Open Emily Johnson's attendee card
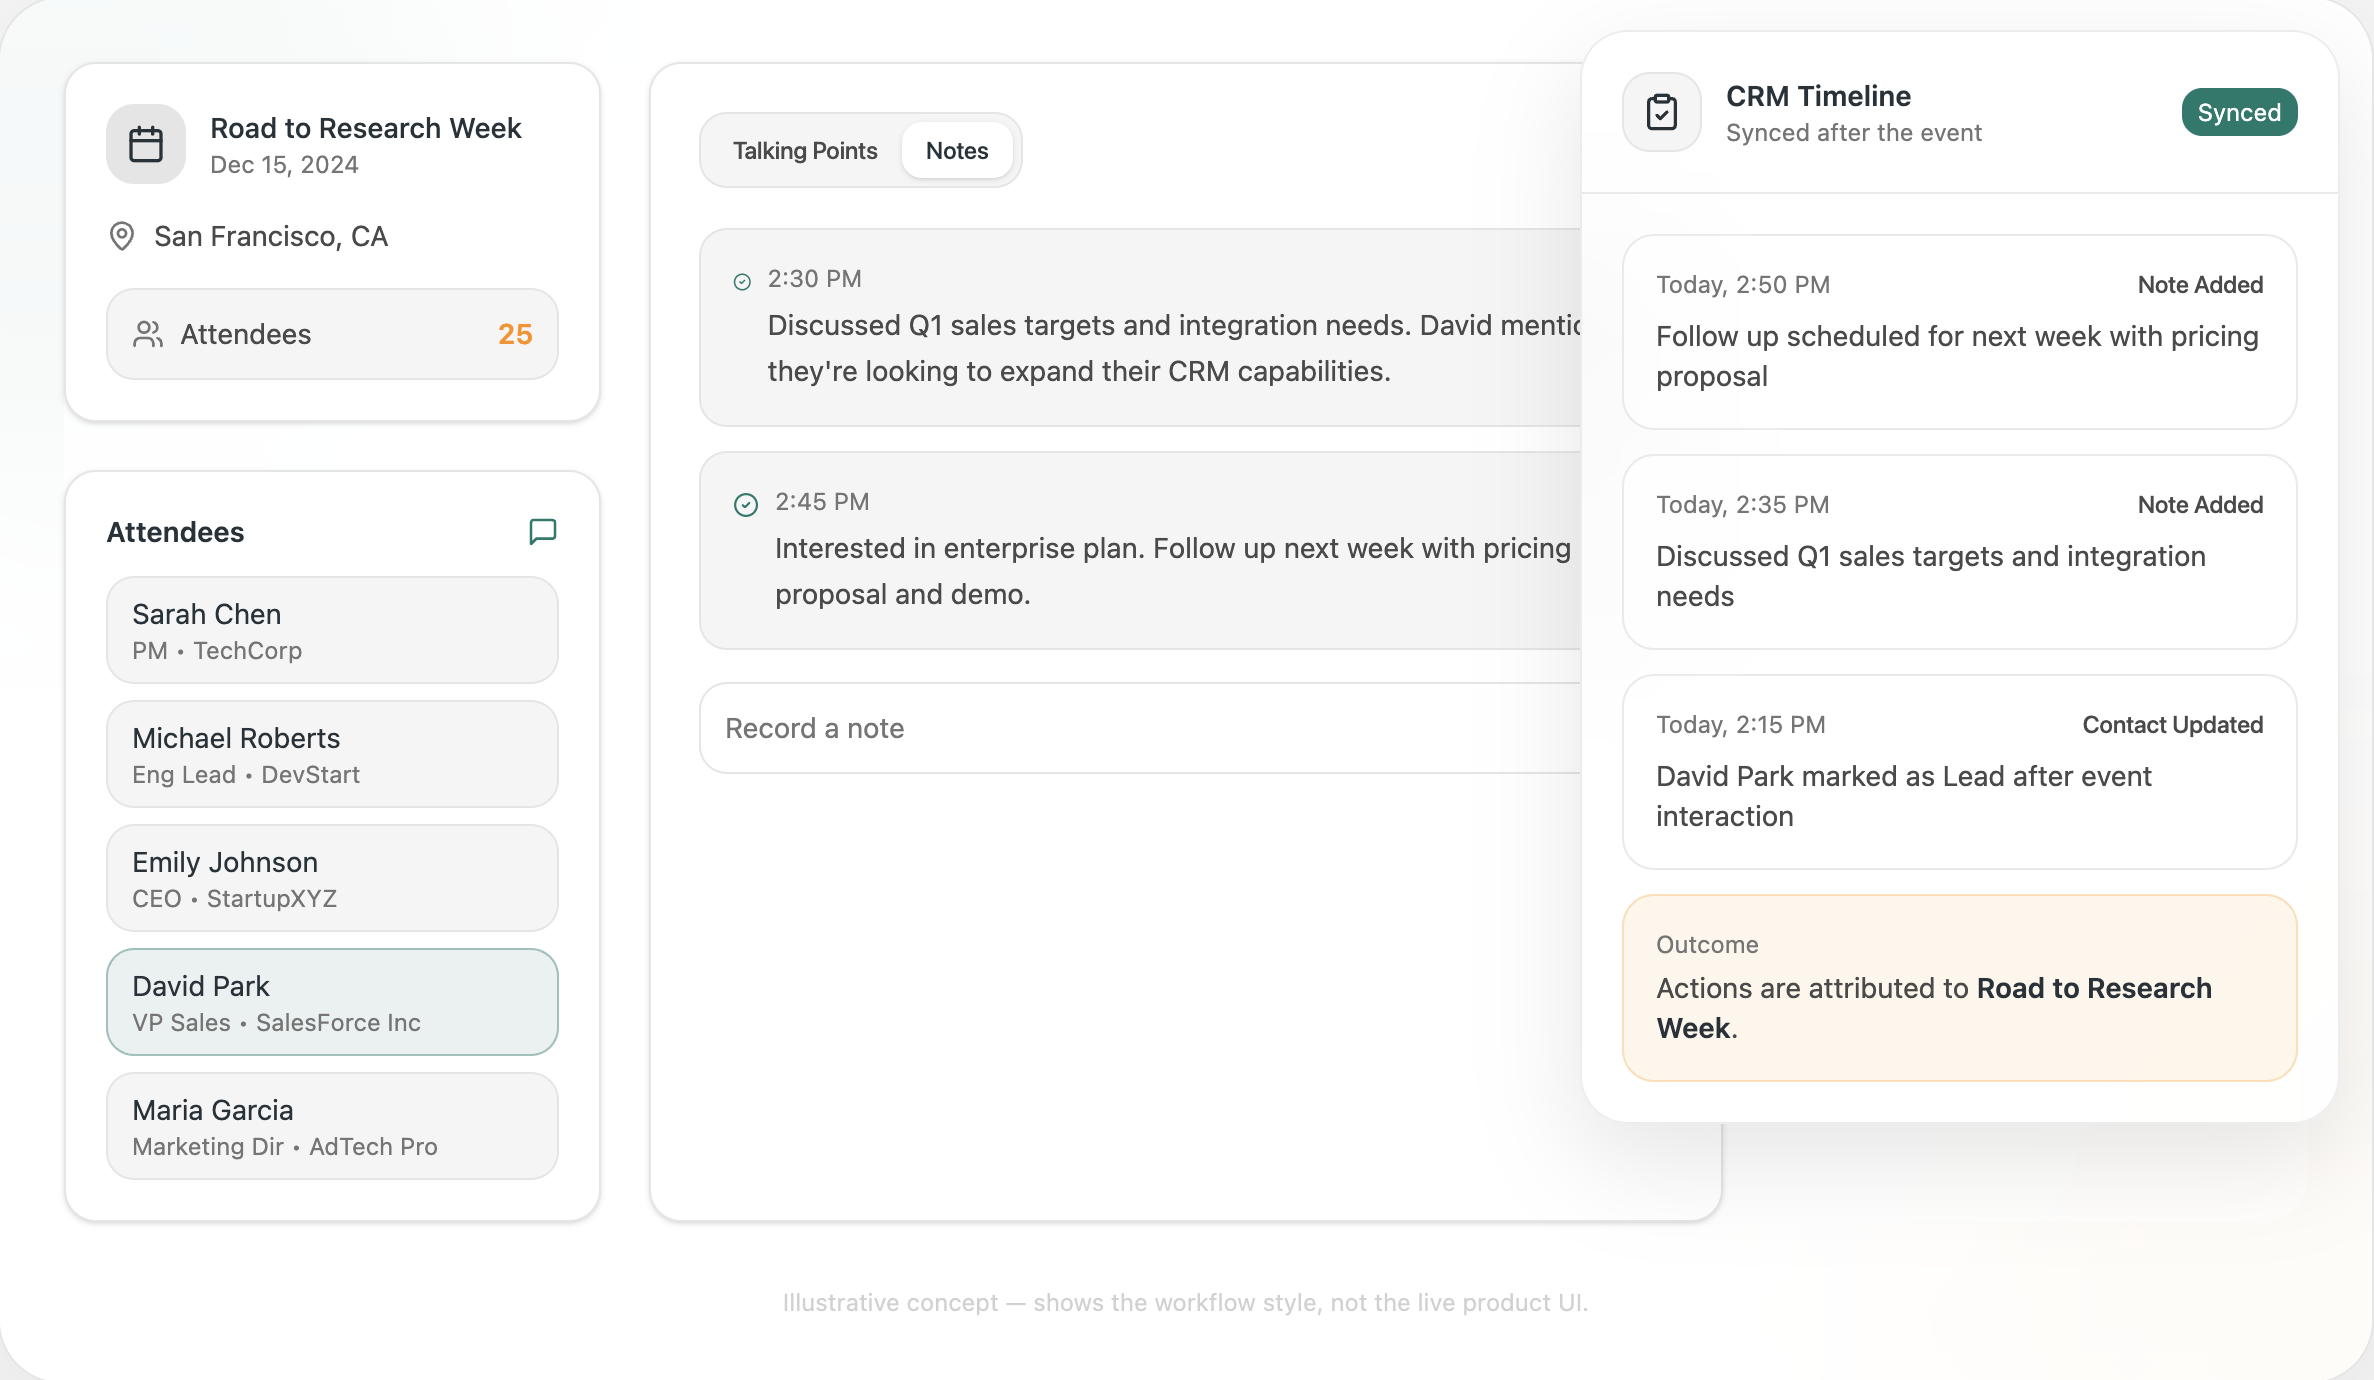Image resolution: width=2374 pixels, height=1380 pixels. click(332, 878)
